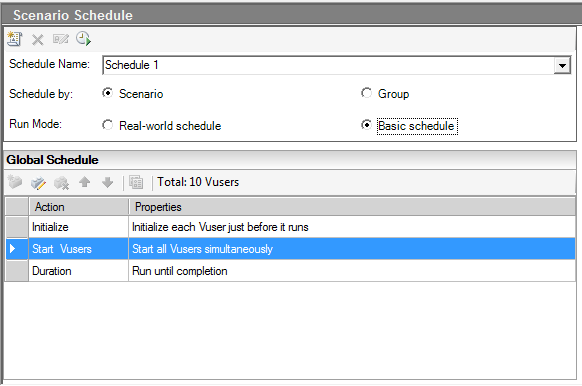
Task: Choose the Real-world schedule run mode
Action: click(107, 125)
